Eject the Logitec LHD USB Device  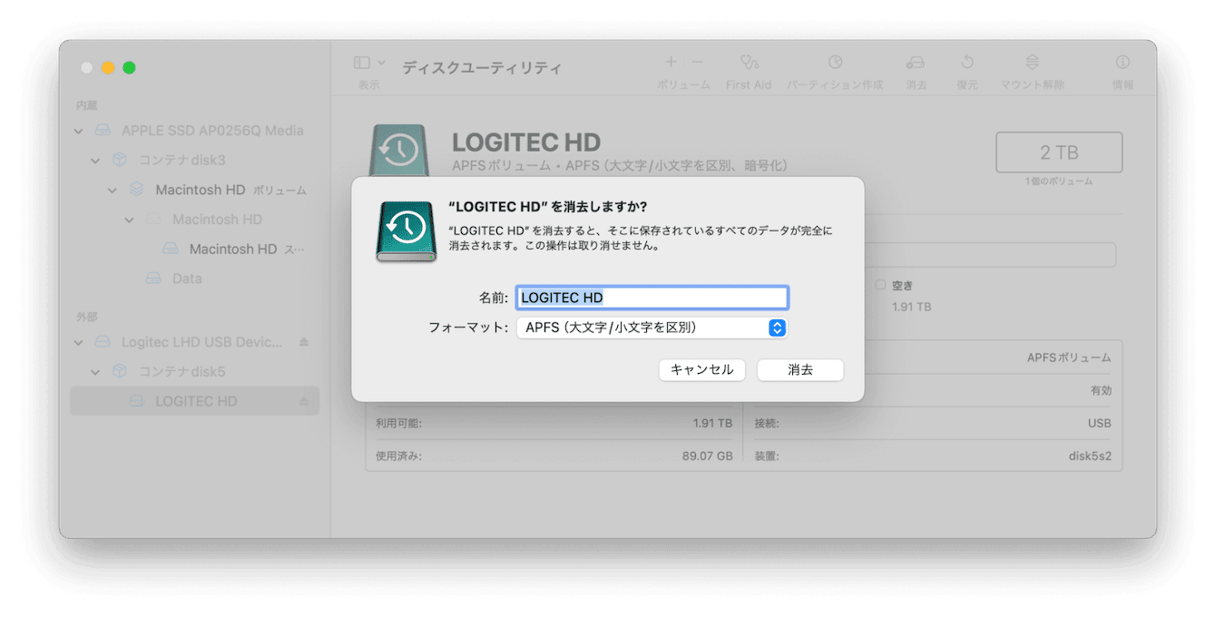tap(304, 342)
